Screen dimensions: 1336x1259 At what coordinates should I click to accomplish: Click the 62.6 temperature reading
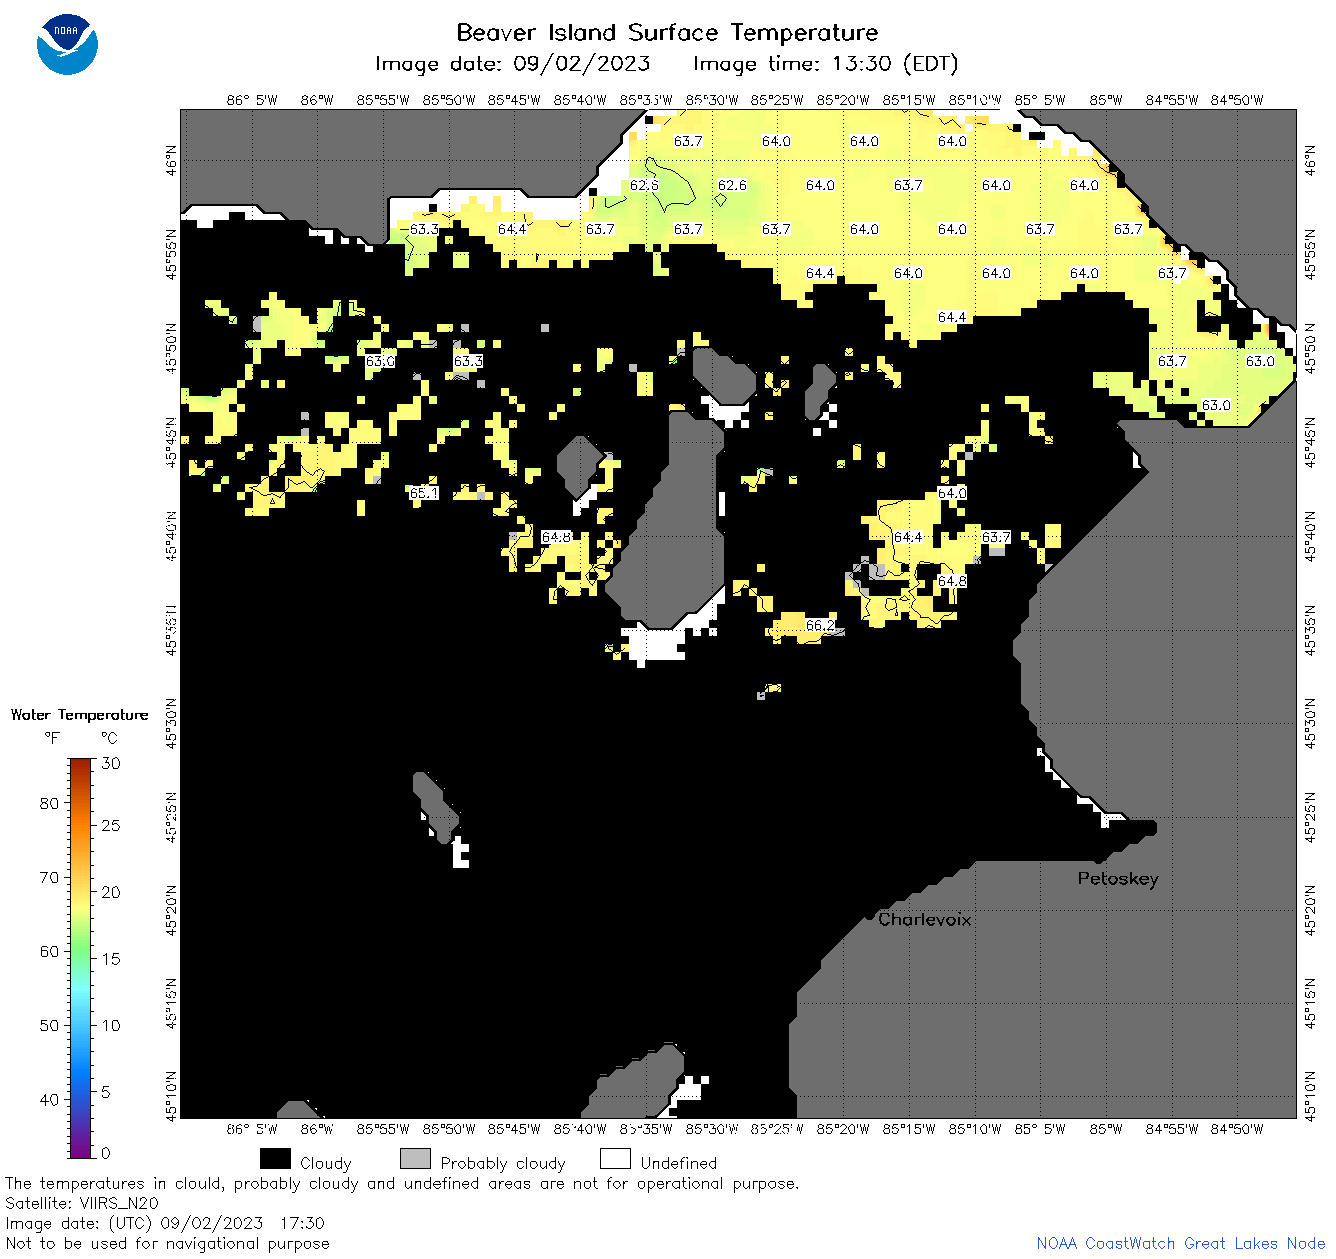pyautogui.click(x=732, y=185)
